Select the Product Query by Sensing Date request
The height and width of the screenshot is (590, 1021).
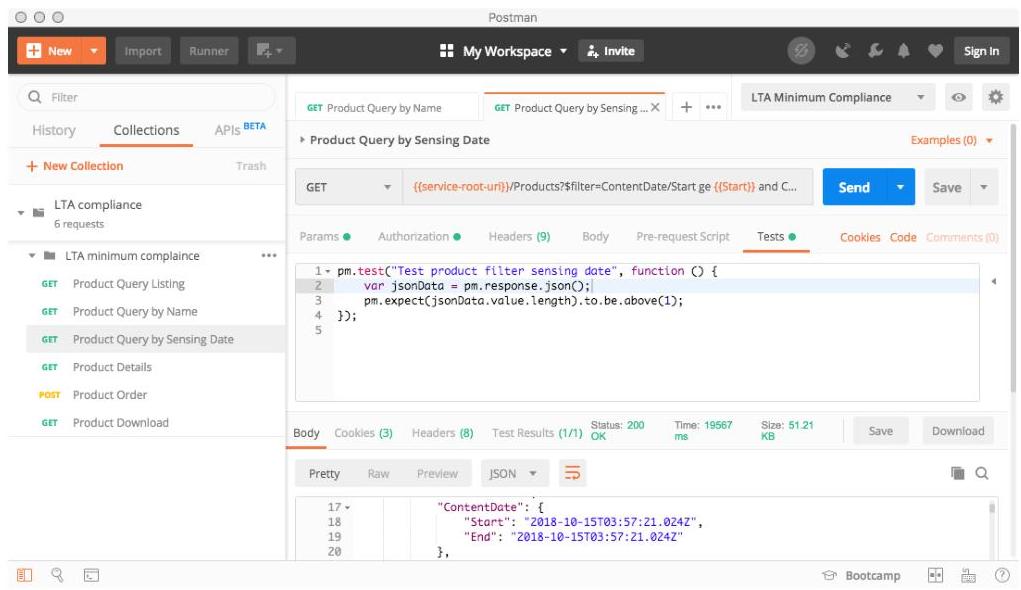point(156,339)
